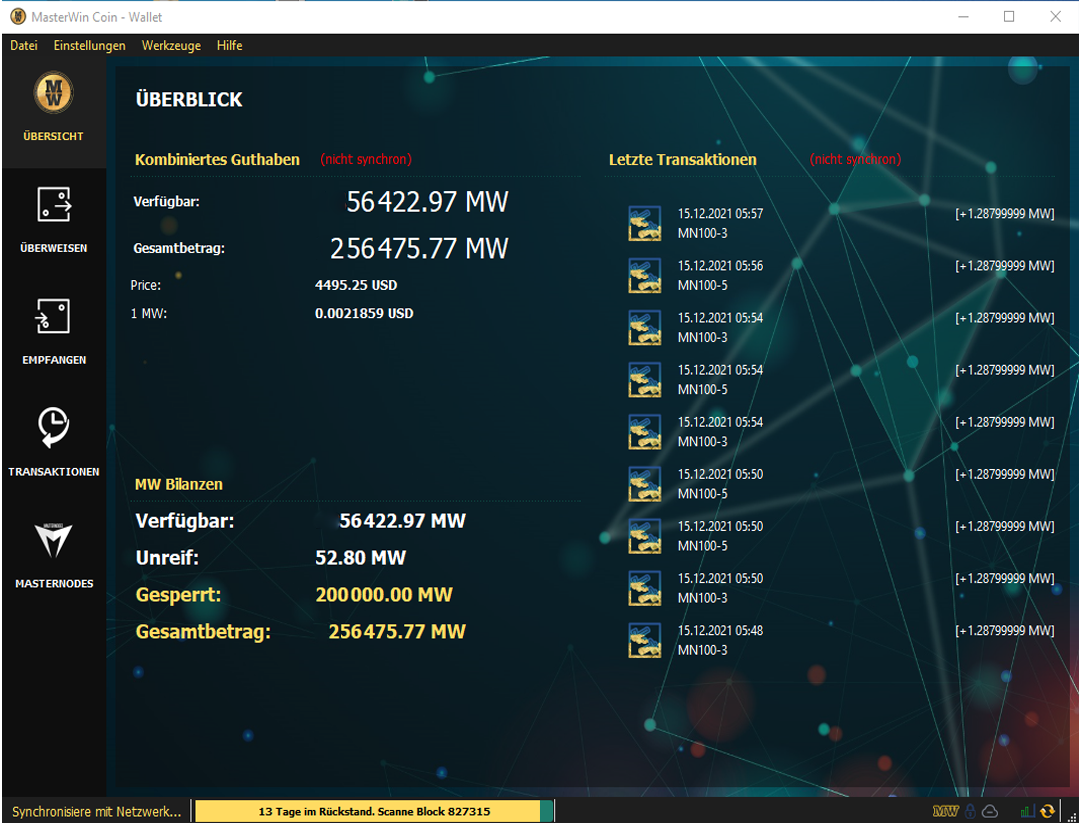Image resolution: width=1079 pixels, height=823 pixels.
Task: Open the Empfangen receive page
Action: coord(54,332)
